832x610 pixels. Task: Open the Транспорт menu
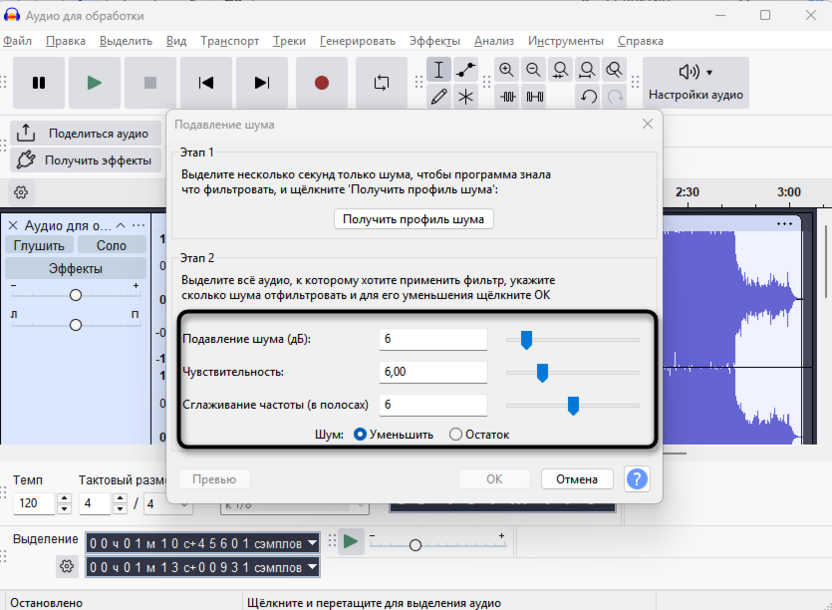click(x=230, y=41)
